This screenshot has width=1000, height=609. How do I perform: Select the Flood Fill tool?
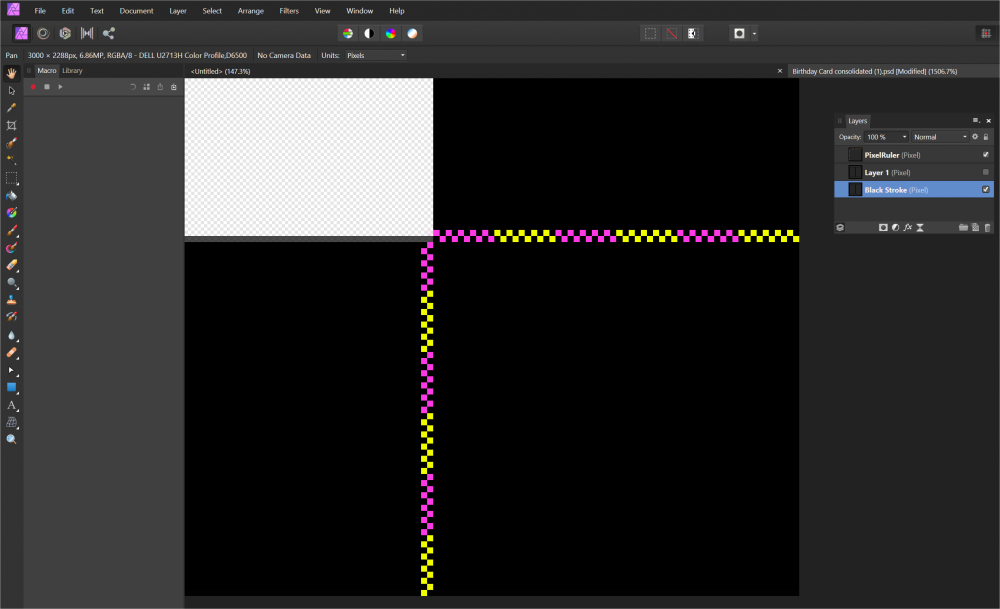click(x=12, y=195)
